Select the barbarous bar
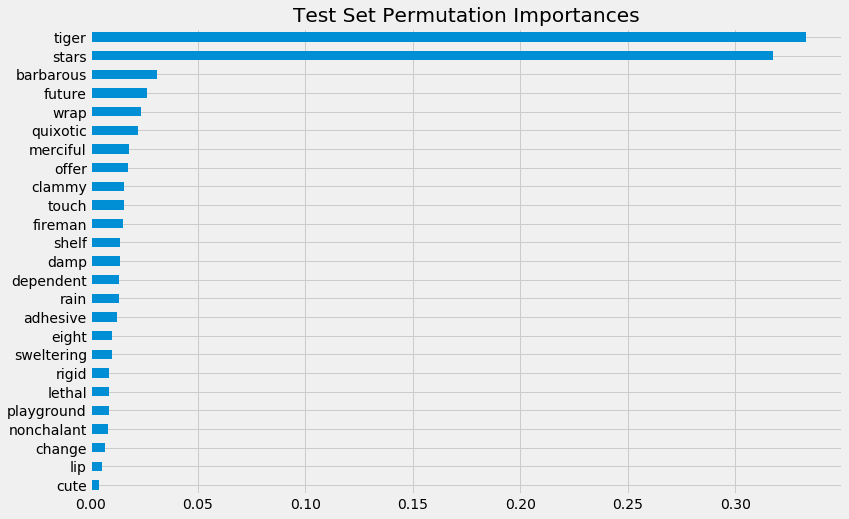849x519 pixels. 124,75
